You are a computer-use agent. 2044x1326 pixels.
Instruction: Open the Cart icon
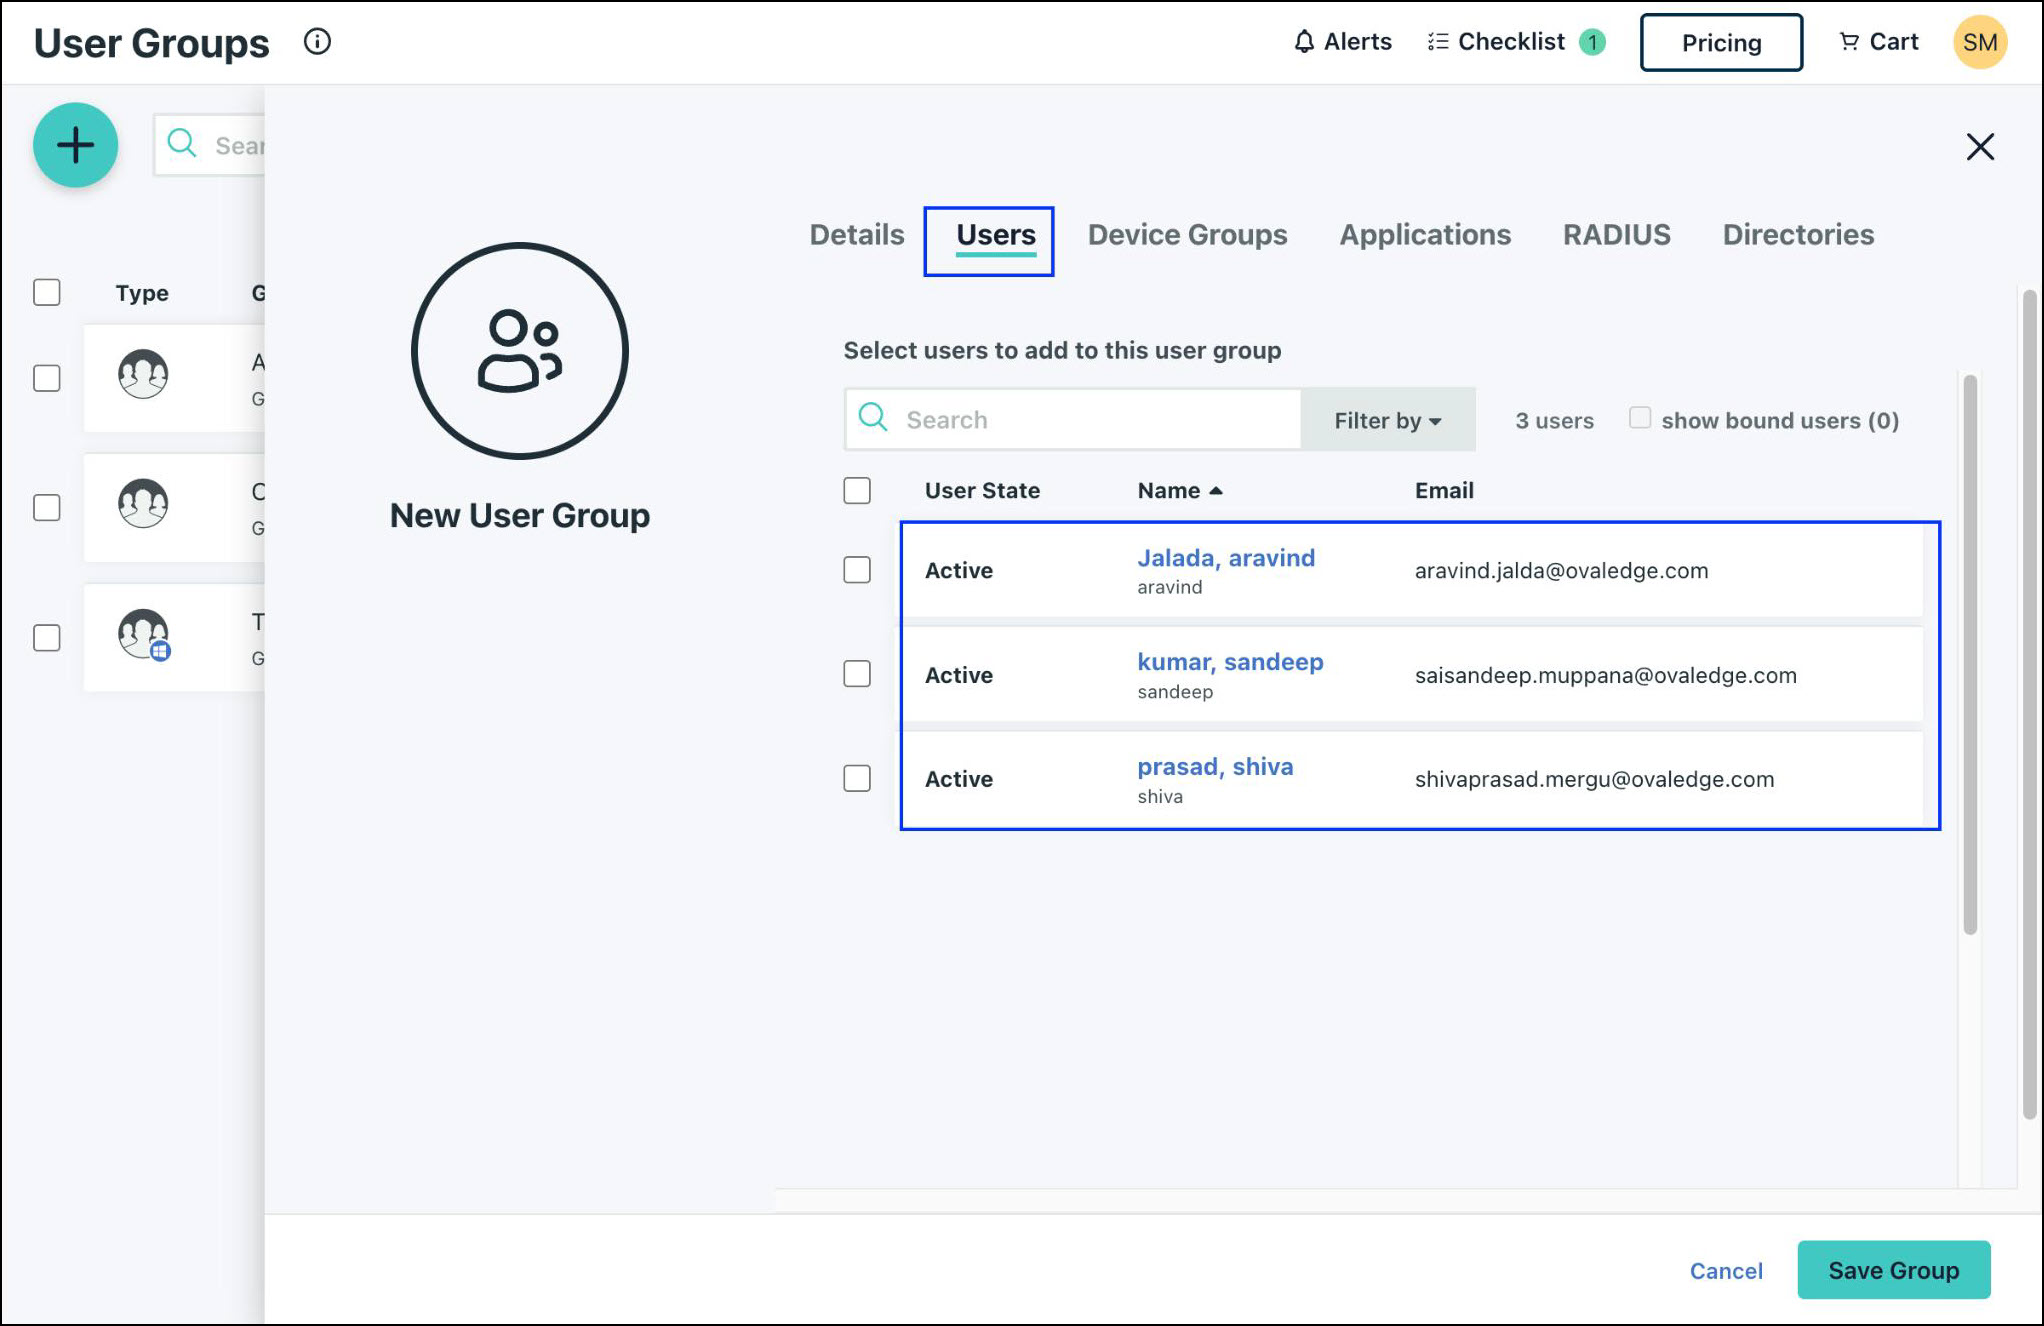[1849, 42]
